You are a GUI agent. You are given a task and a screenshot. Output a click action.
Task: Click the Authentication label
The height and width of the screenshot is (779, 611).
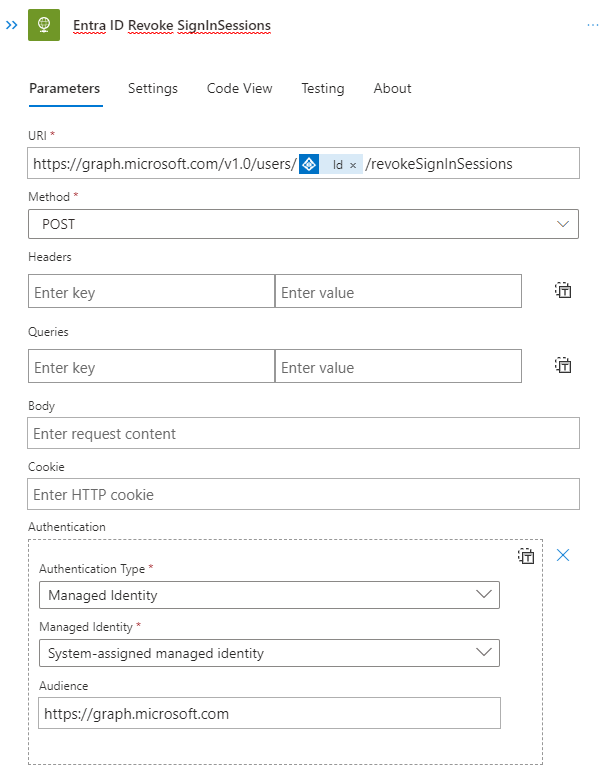tap(67, 527)
